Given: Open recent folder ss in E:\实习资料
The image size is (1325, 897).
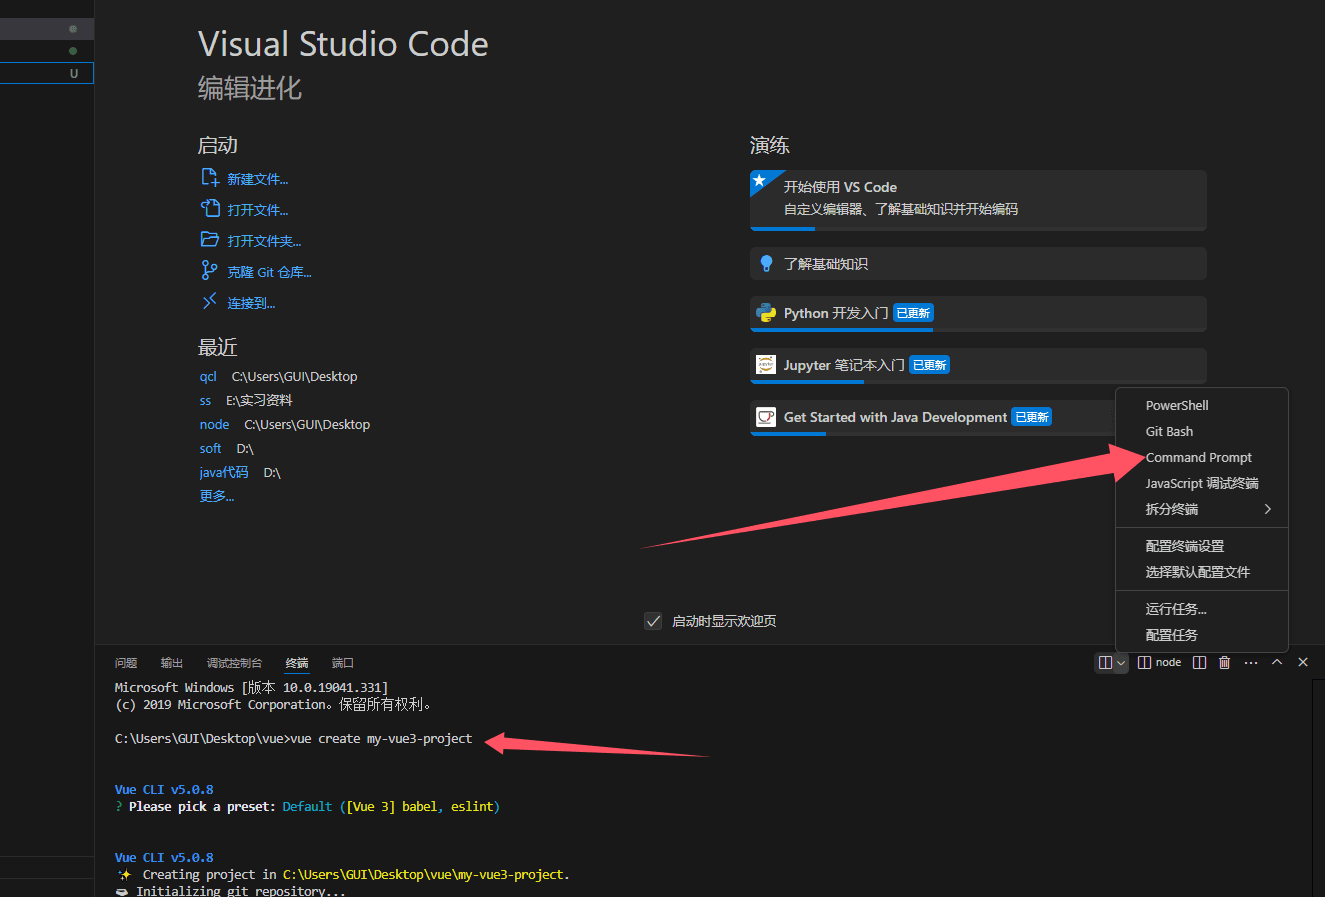Looking at the screenshot, I should 205,401.
